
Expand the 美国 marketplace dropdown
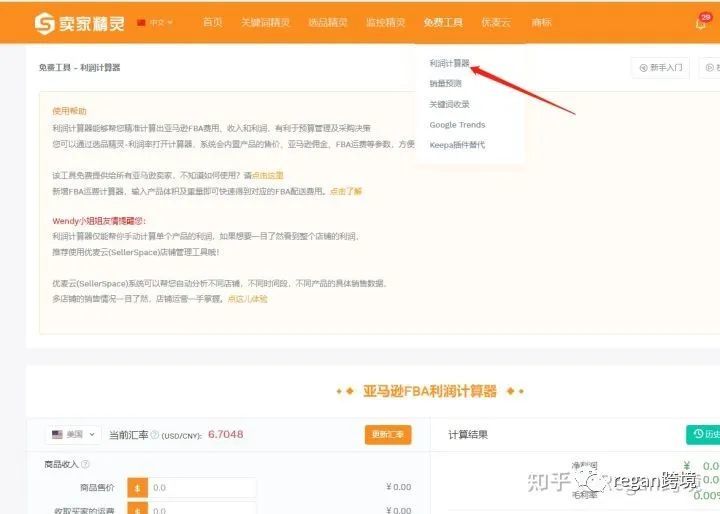click(73, 435)
